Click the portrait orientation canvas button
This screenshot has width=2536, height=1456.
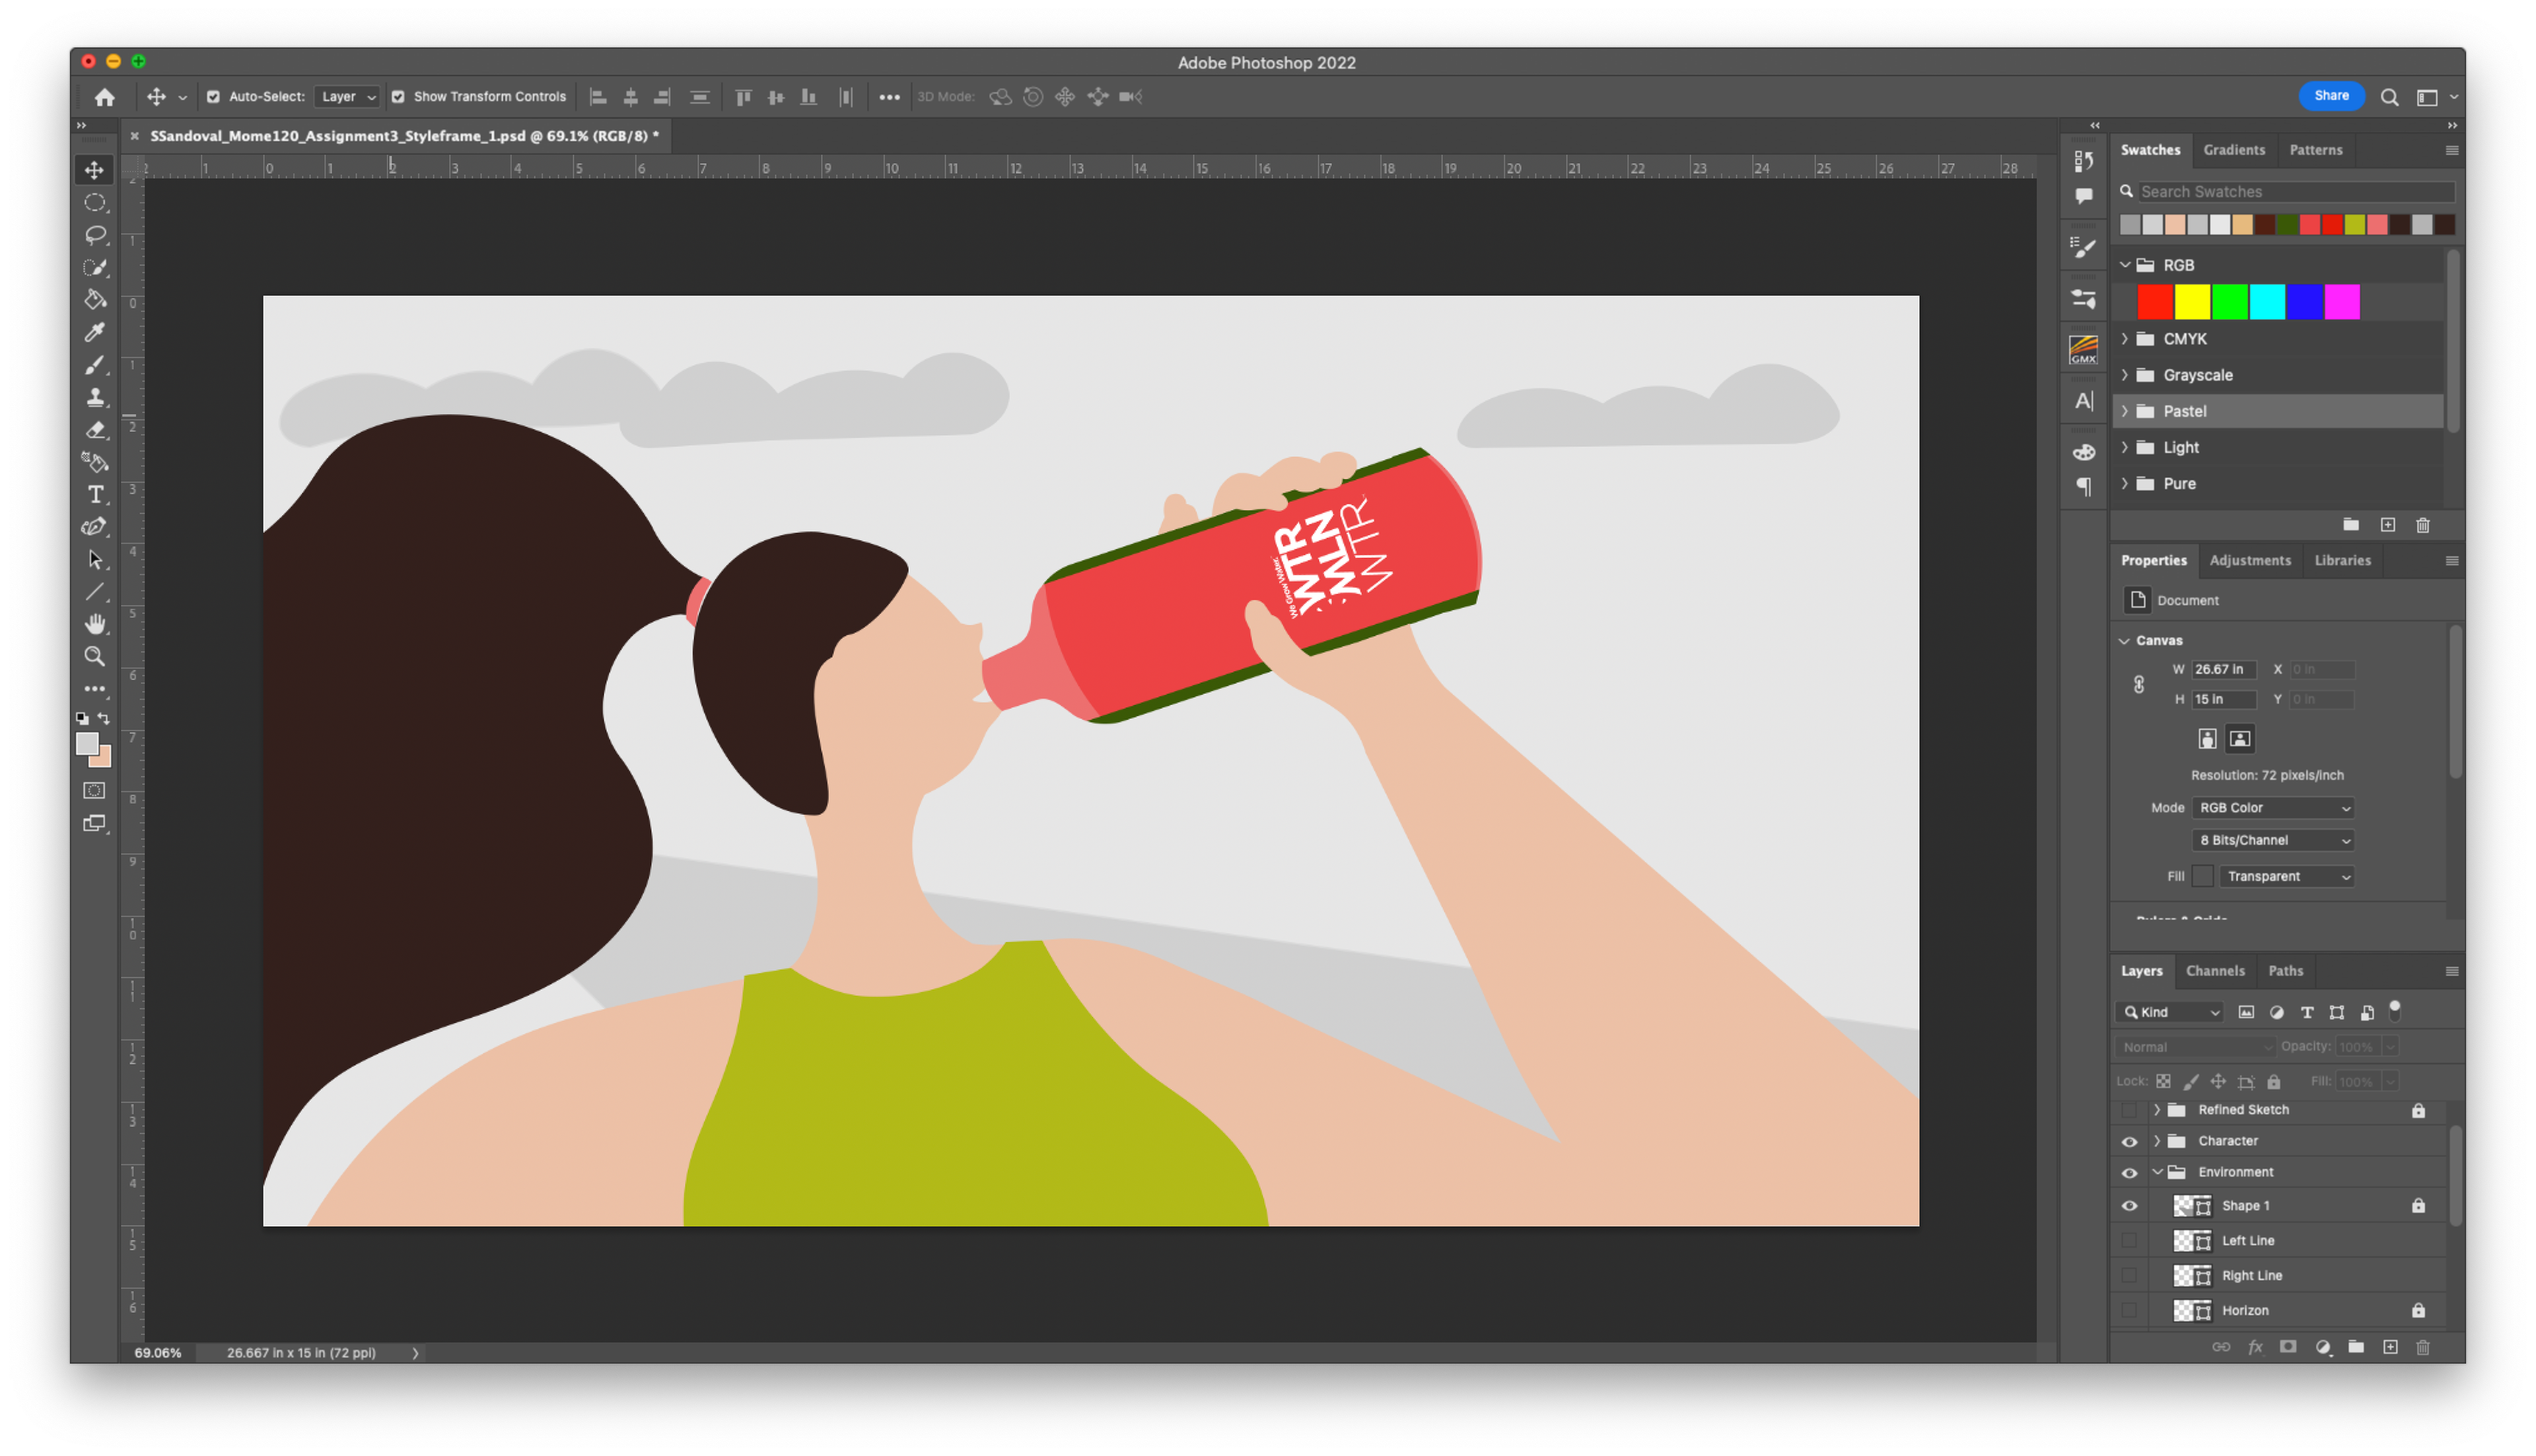pyautogui.click(x=2206, y=738)
